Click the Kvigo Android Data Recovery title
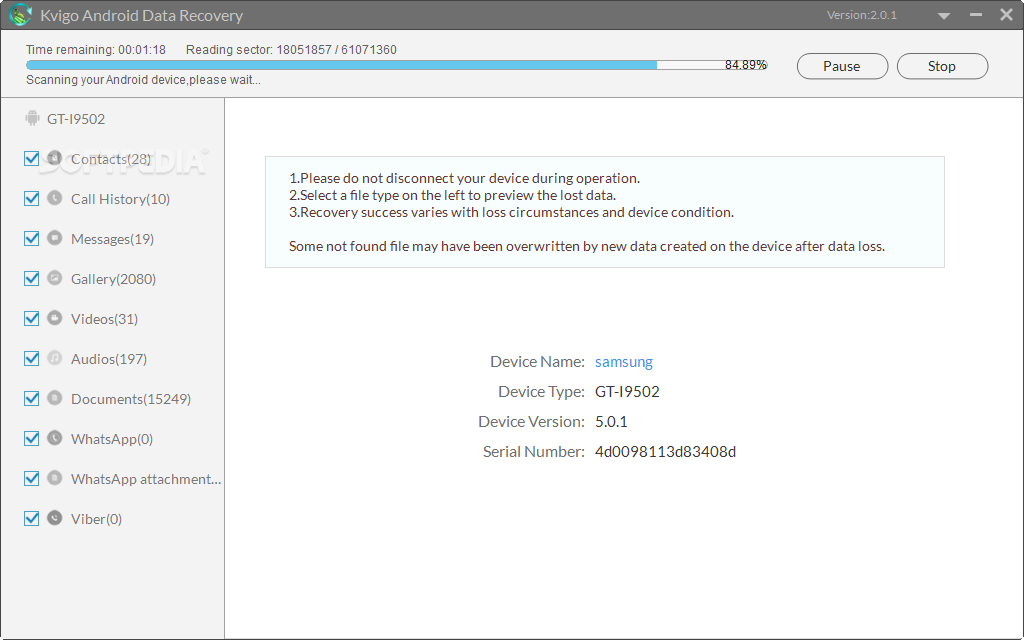 [142, 15]
